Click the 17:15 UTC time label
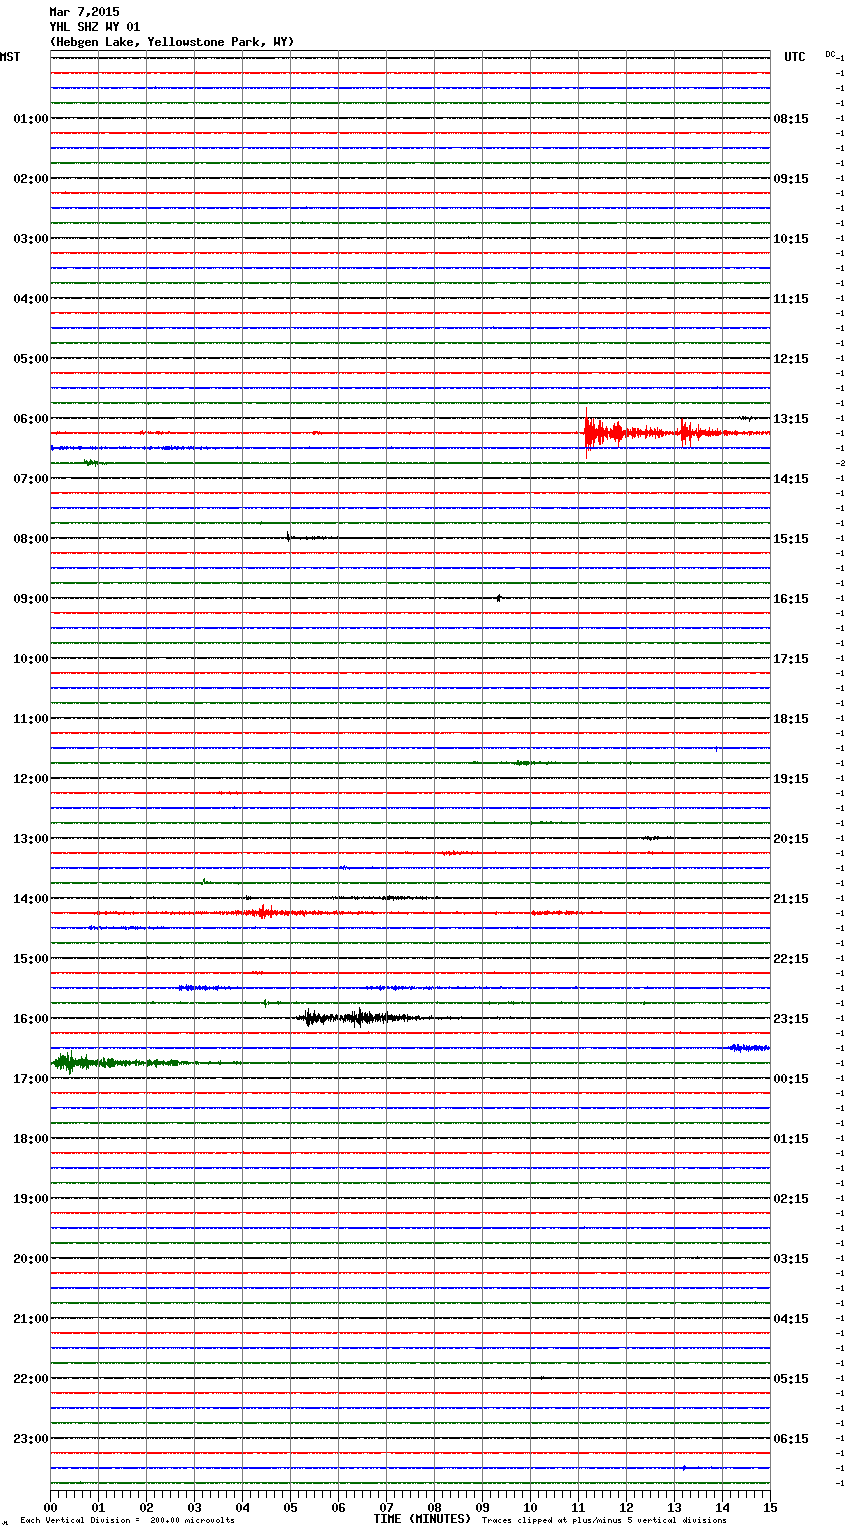 pyautogui.click(x=791, y=659)
